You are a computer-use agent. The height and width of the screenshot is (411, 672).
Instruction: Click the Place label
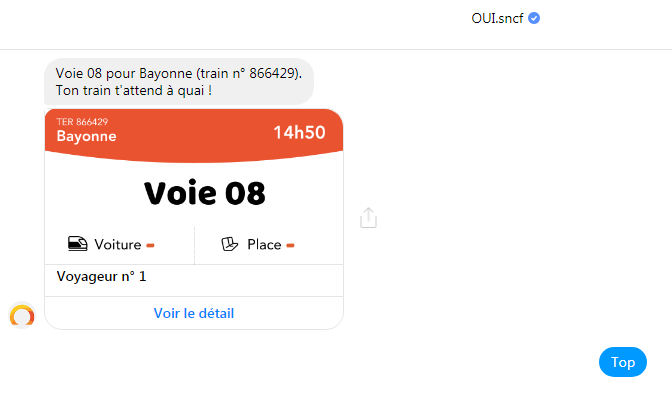click(x=264, y=245)
